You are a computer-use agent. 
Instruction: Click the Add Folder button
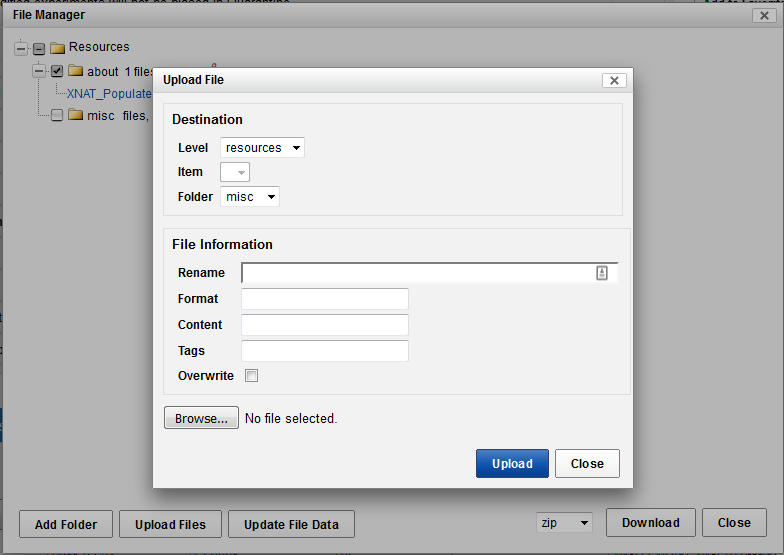tap(66, 524)
